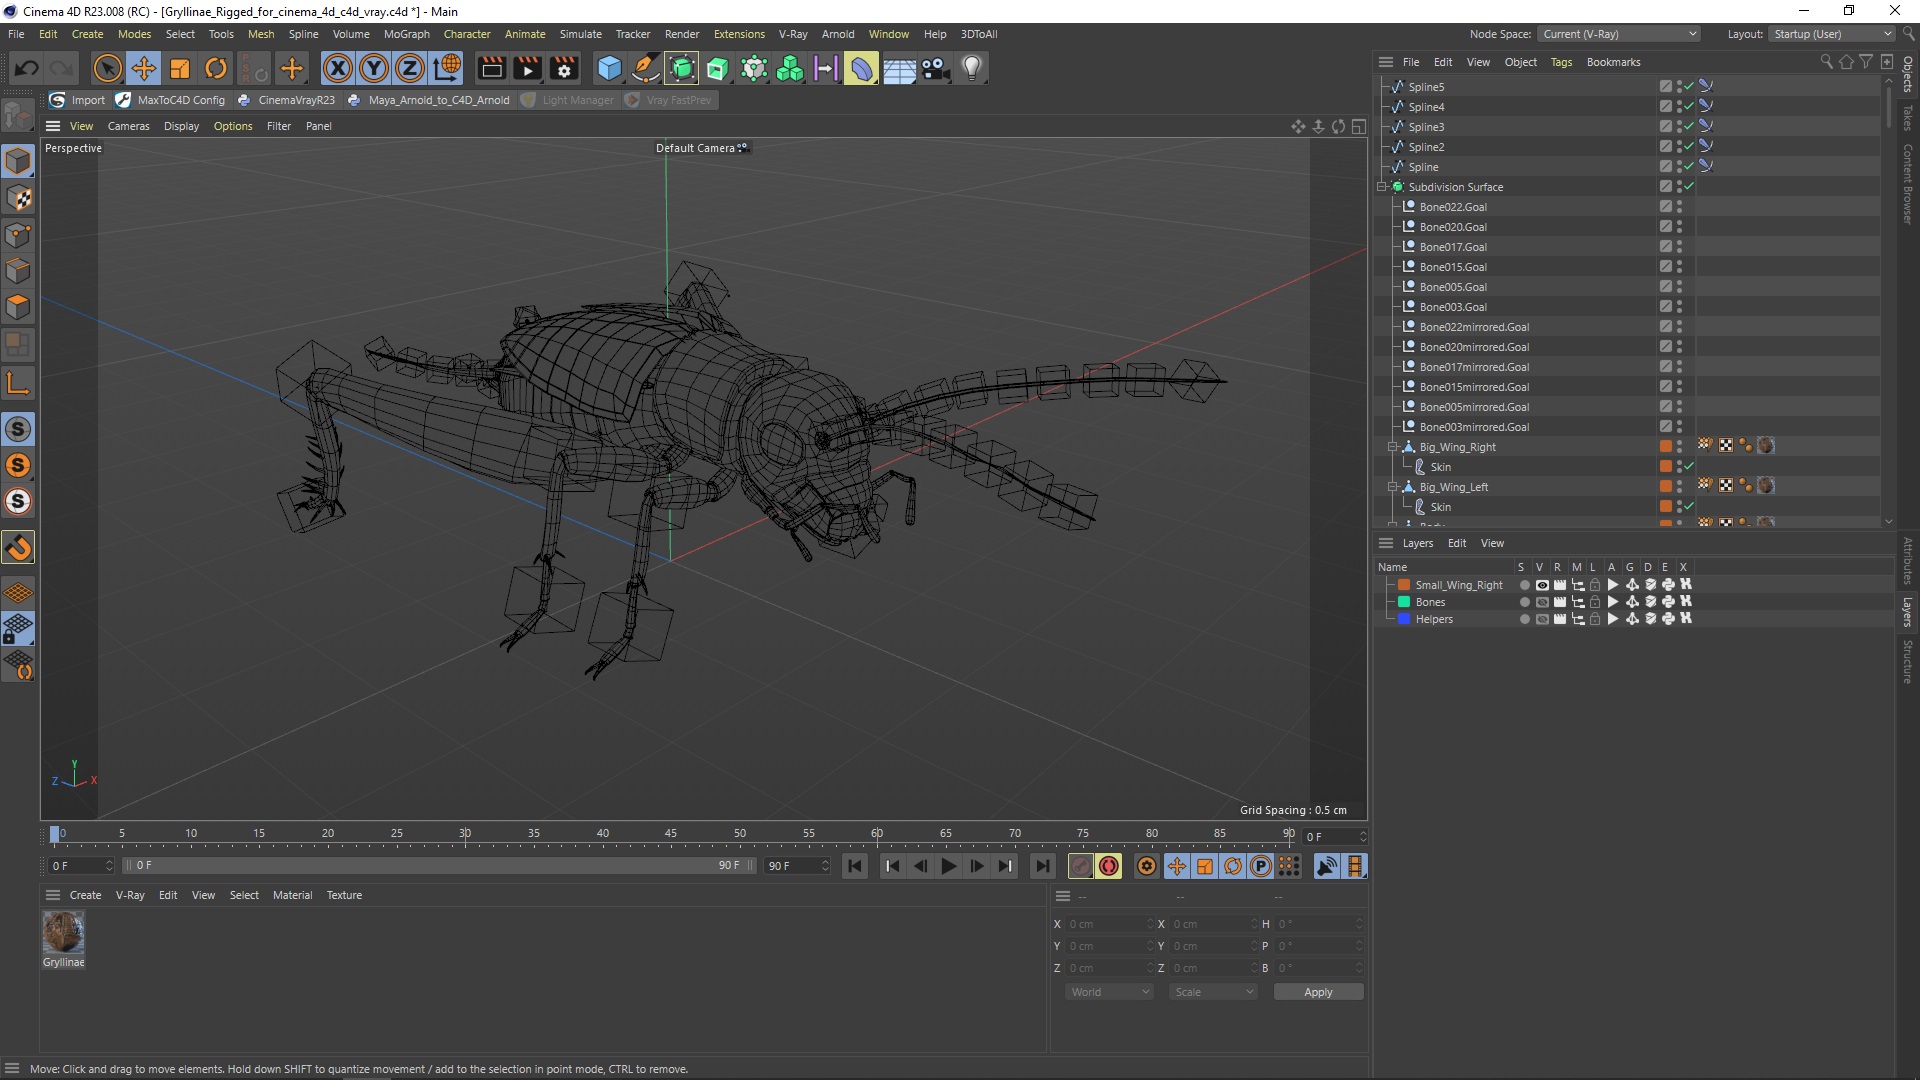Select the Live Selection tool
This screenshot has width=1920, height=1080.
coord(107,68)
